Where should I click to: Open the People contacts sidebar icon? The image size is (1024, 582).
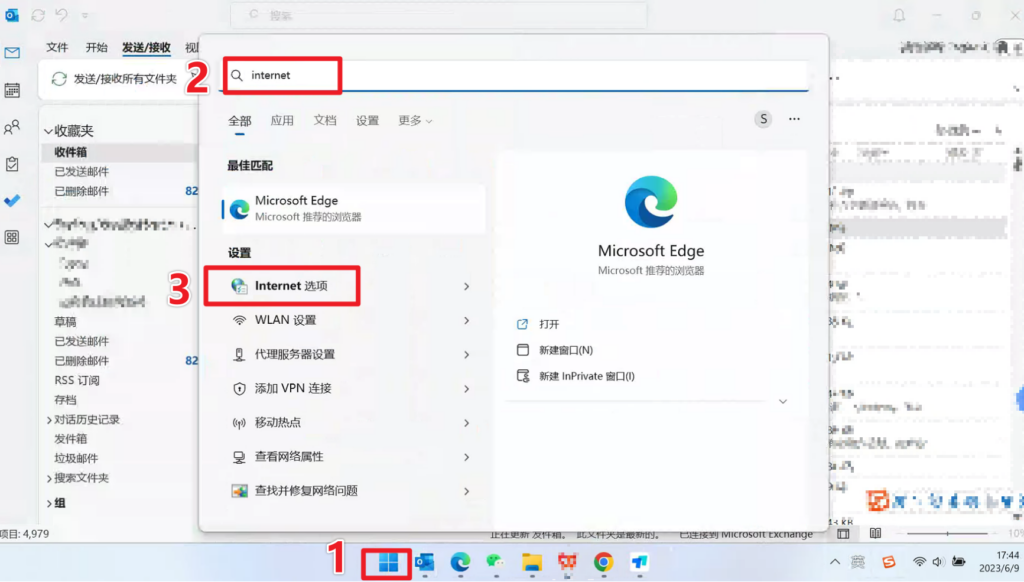[12, 127]
